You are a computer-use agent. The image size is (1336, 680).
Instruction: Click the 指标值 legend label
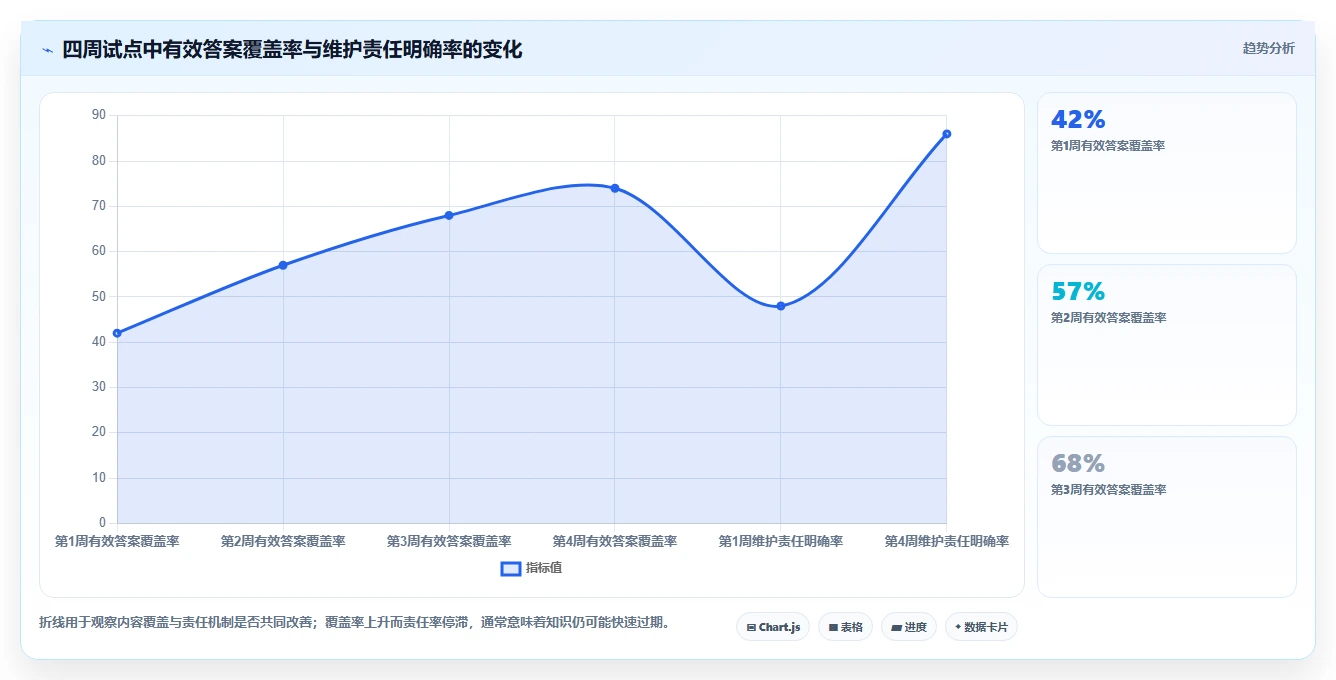(544, 568)
